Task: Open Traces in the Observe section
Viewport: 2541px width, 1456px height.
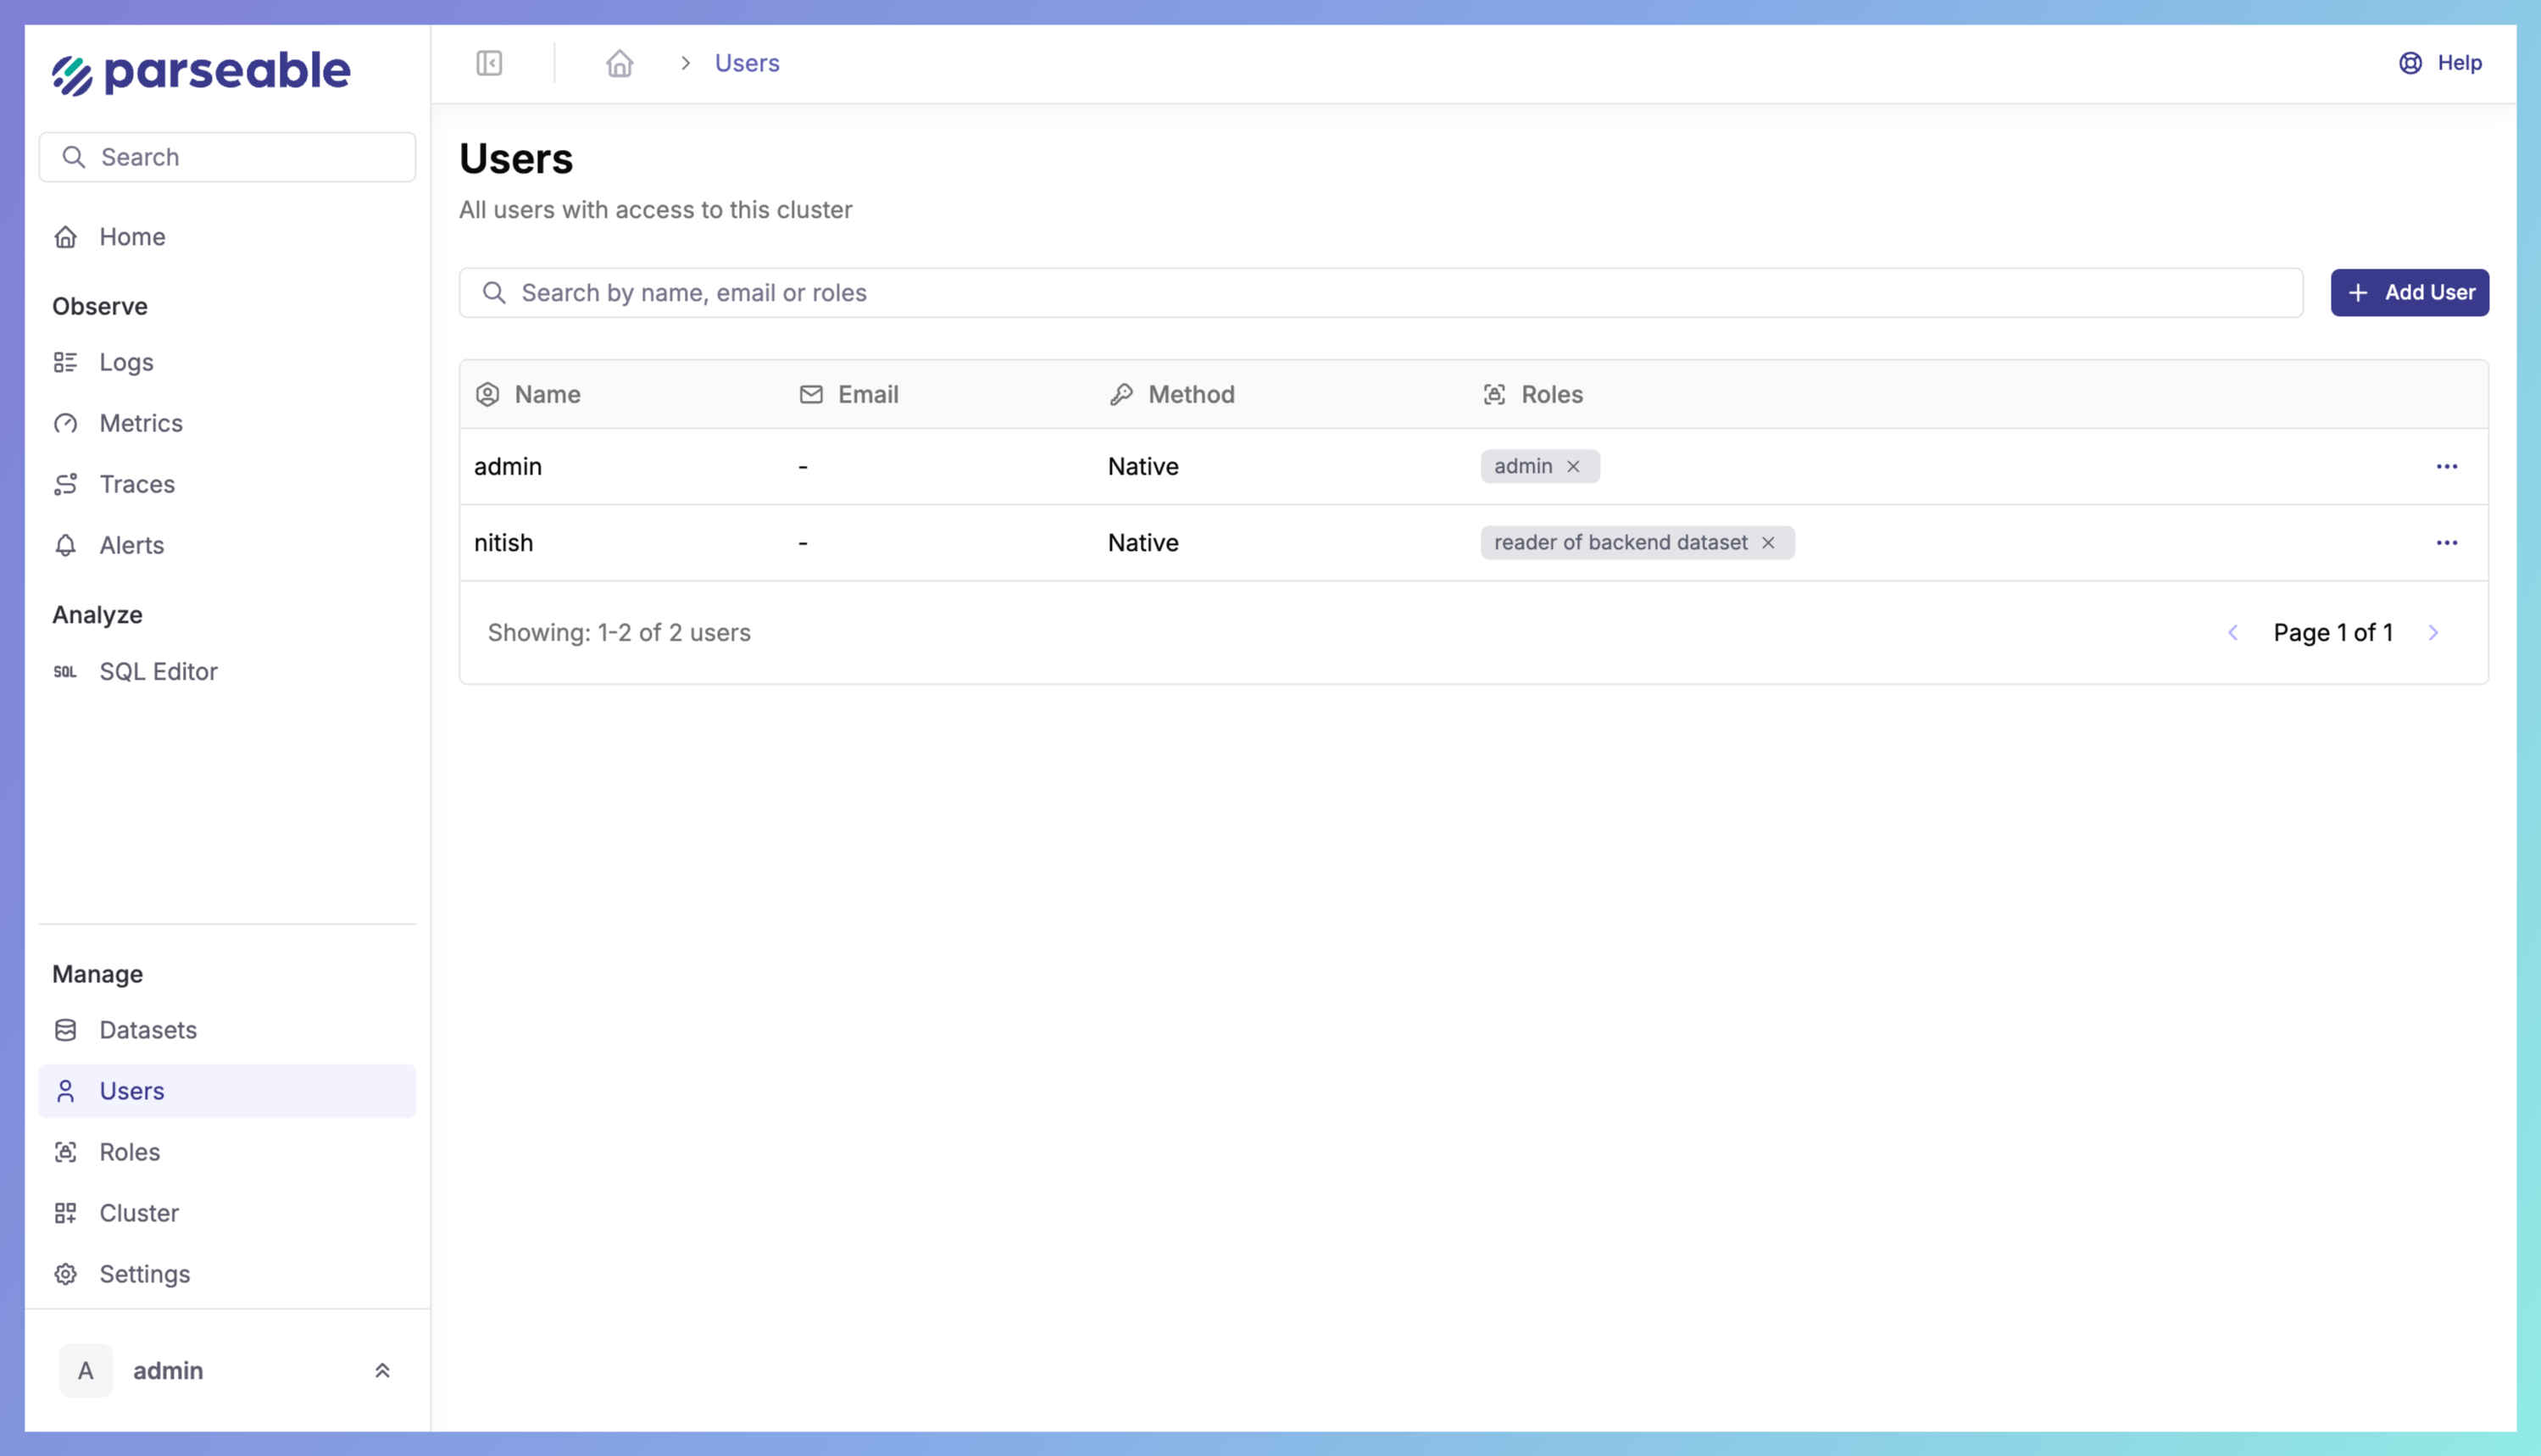Action: click(x=137, y=484)
